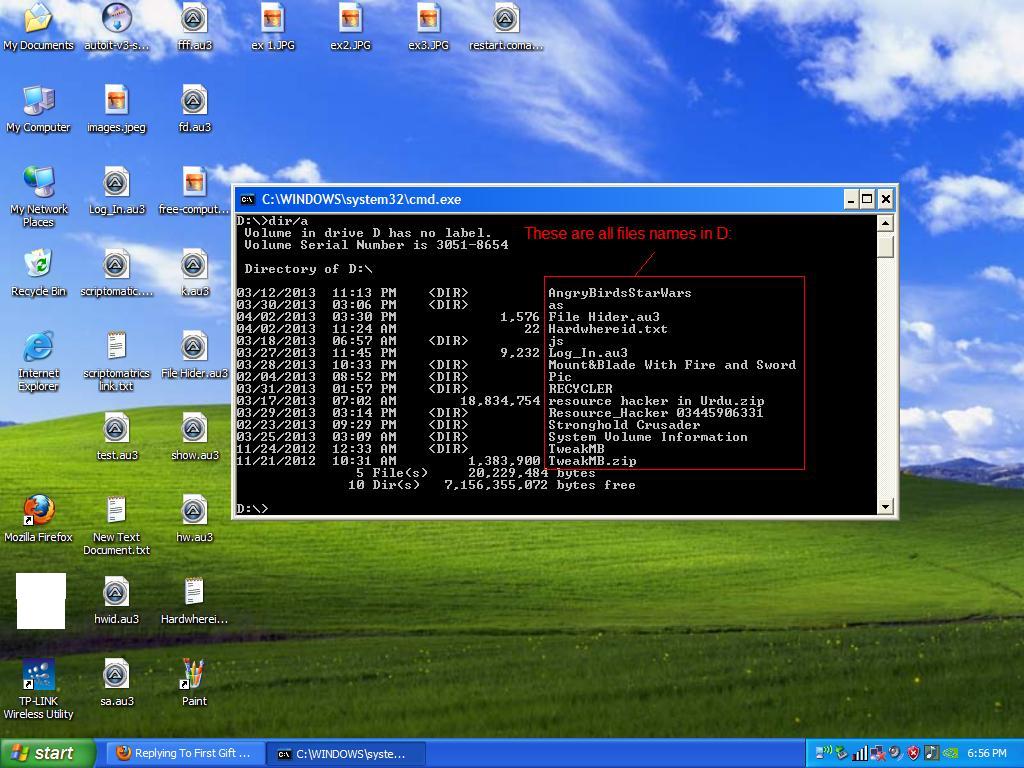This screenshot has width=1024, height=768.
Task: Click the cmd scrollbar up arrow
Action: pyautogui.click(x=885, y=223)
